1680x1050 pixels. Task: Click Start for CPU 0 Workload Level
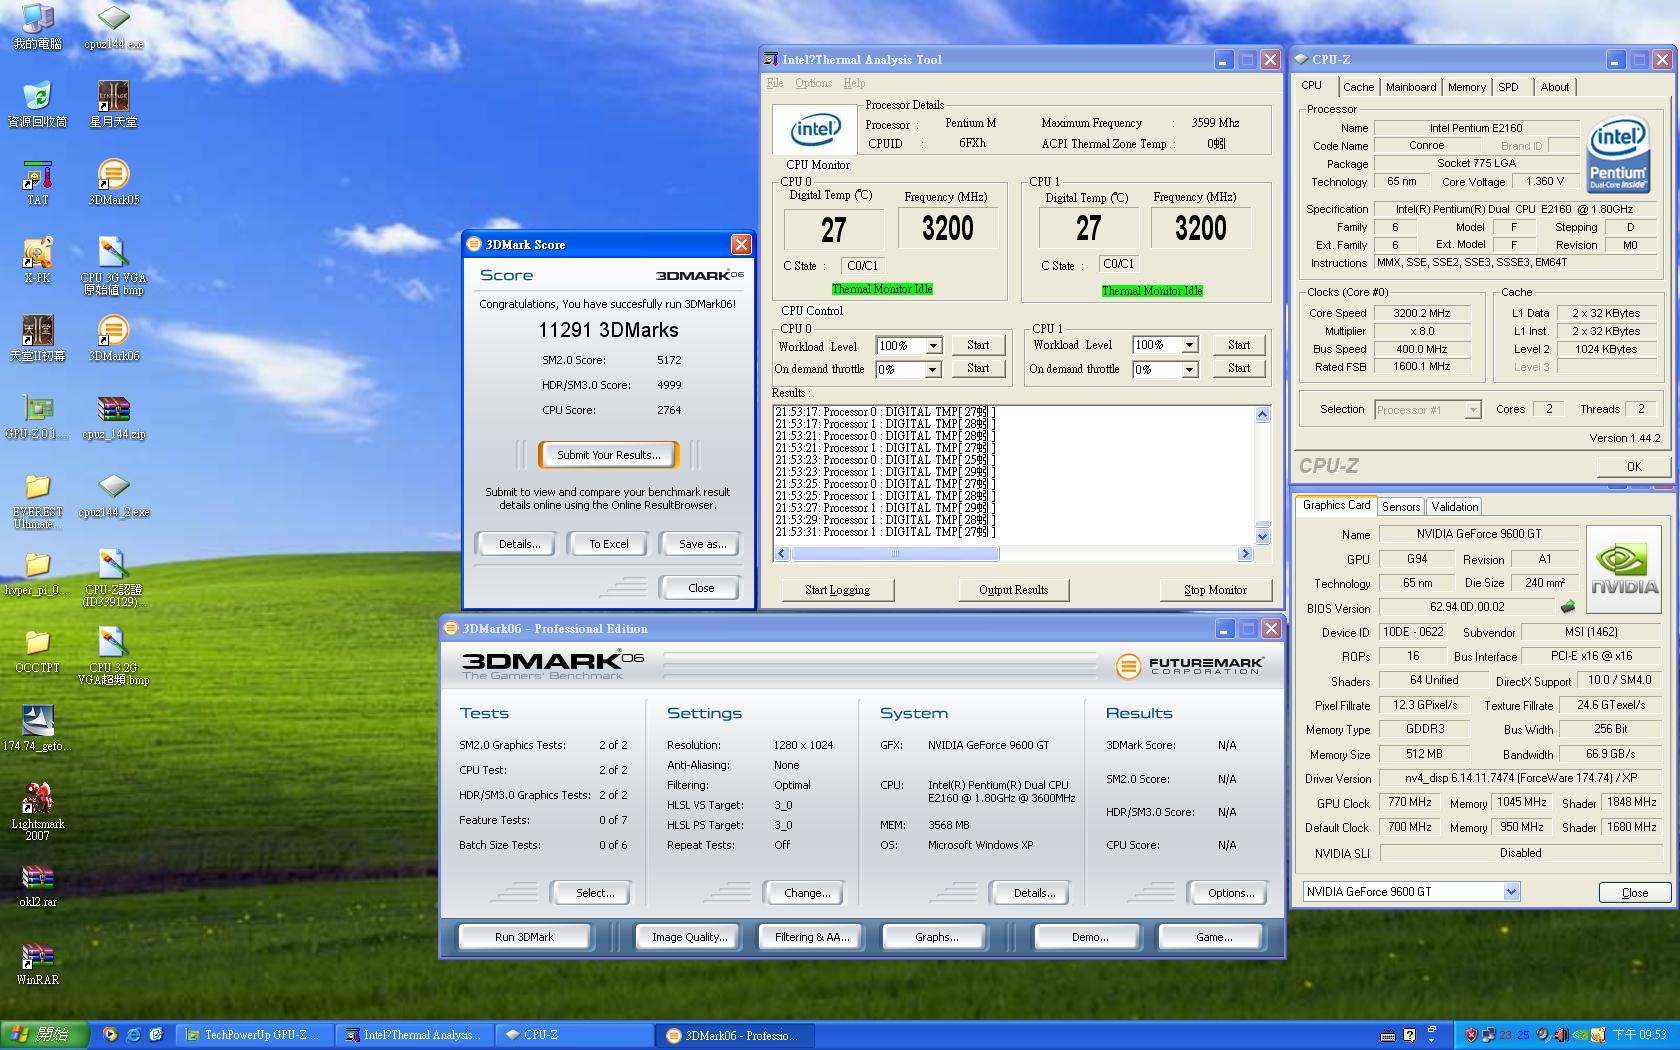[978, 345]
